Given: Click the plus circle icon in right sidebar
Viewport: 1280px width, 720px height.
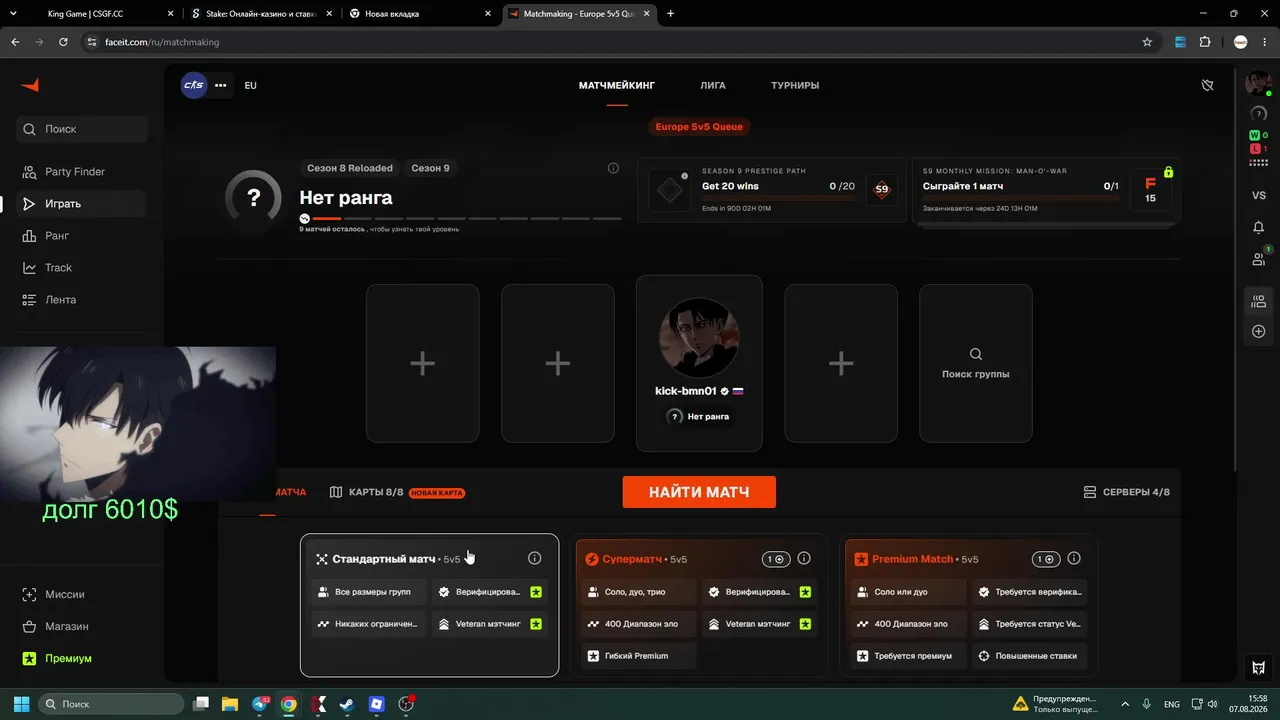Looking at the screenshot, I should pyautogui.click(x=1259, y=331).
